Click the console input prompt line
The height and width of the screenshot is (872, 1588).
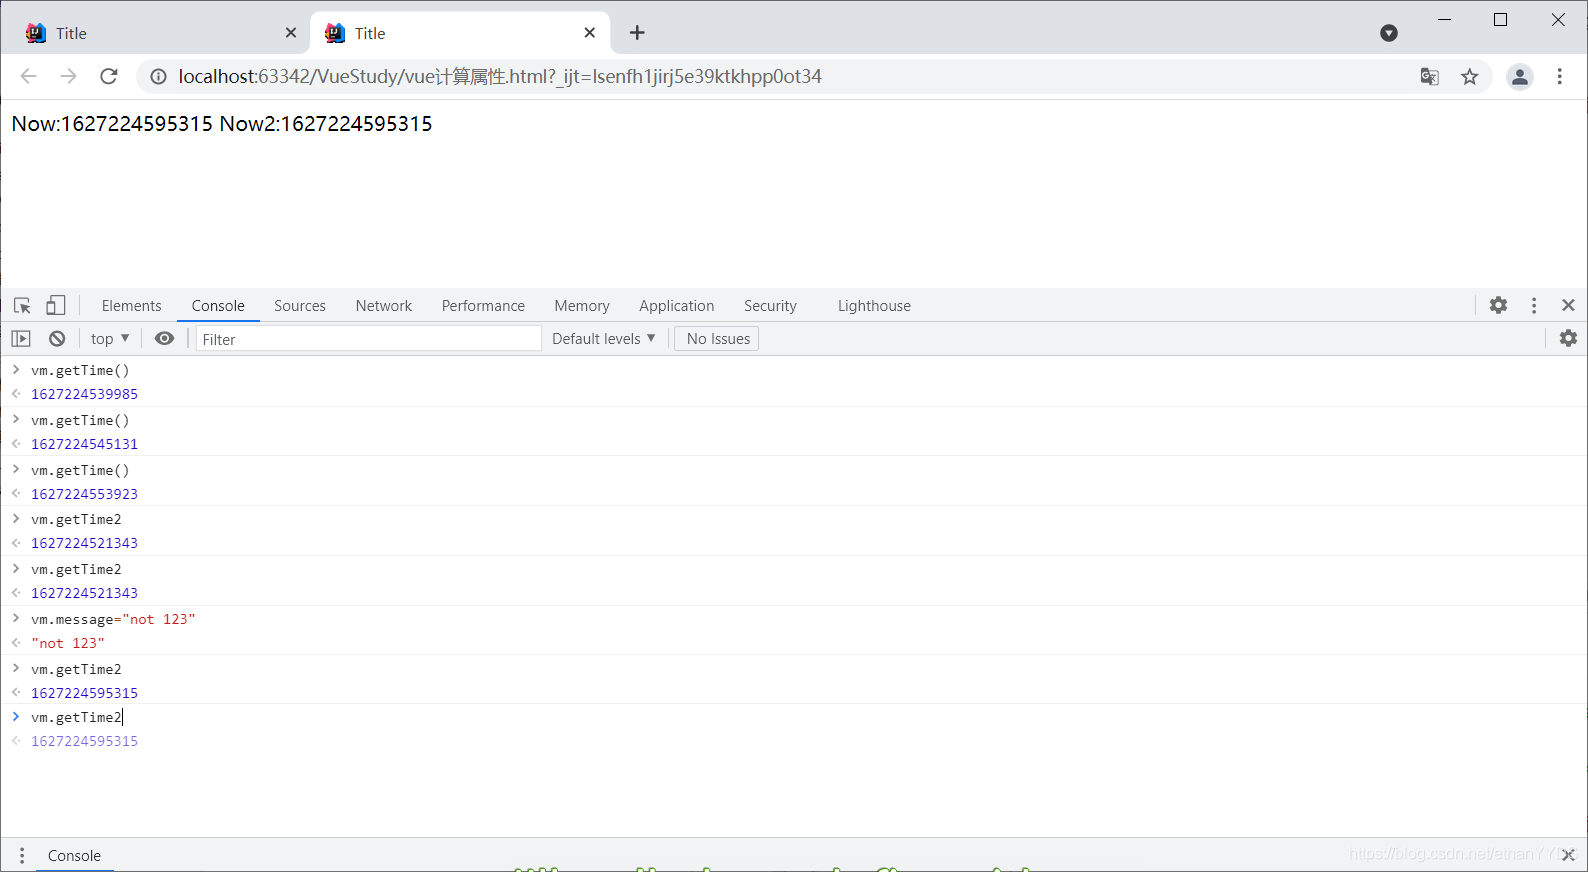794,717
